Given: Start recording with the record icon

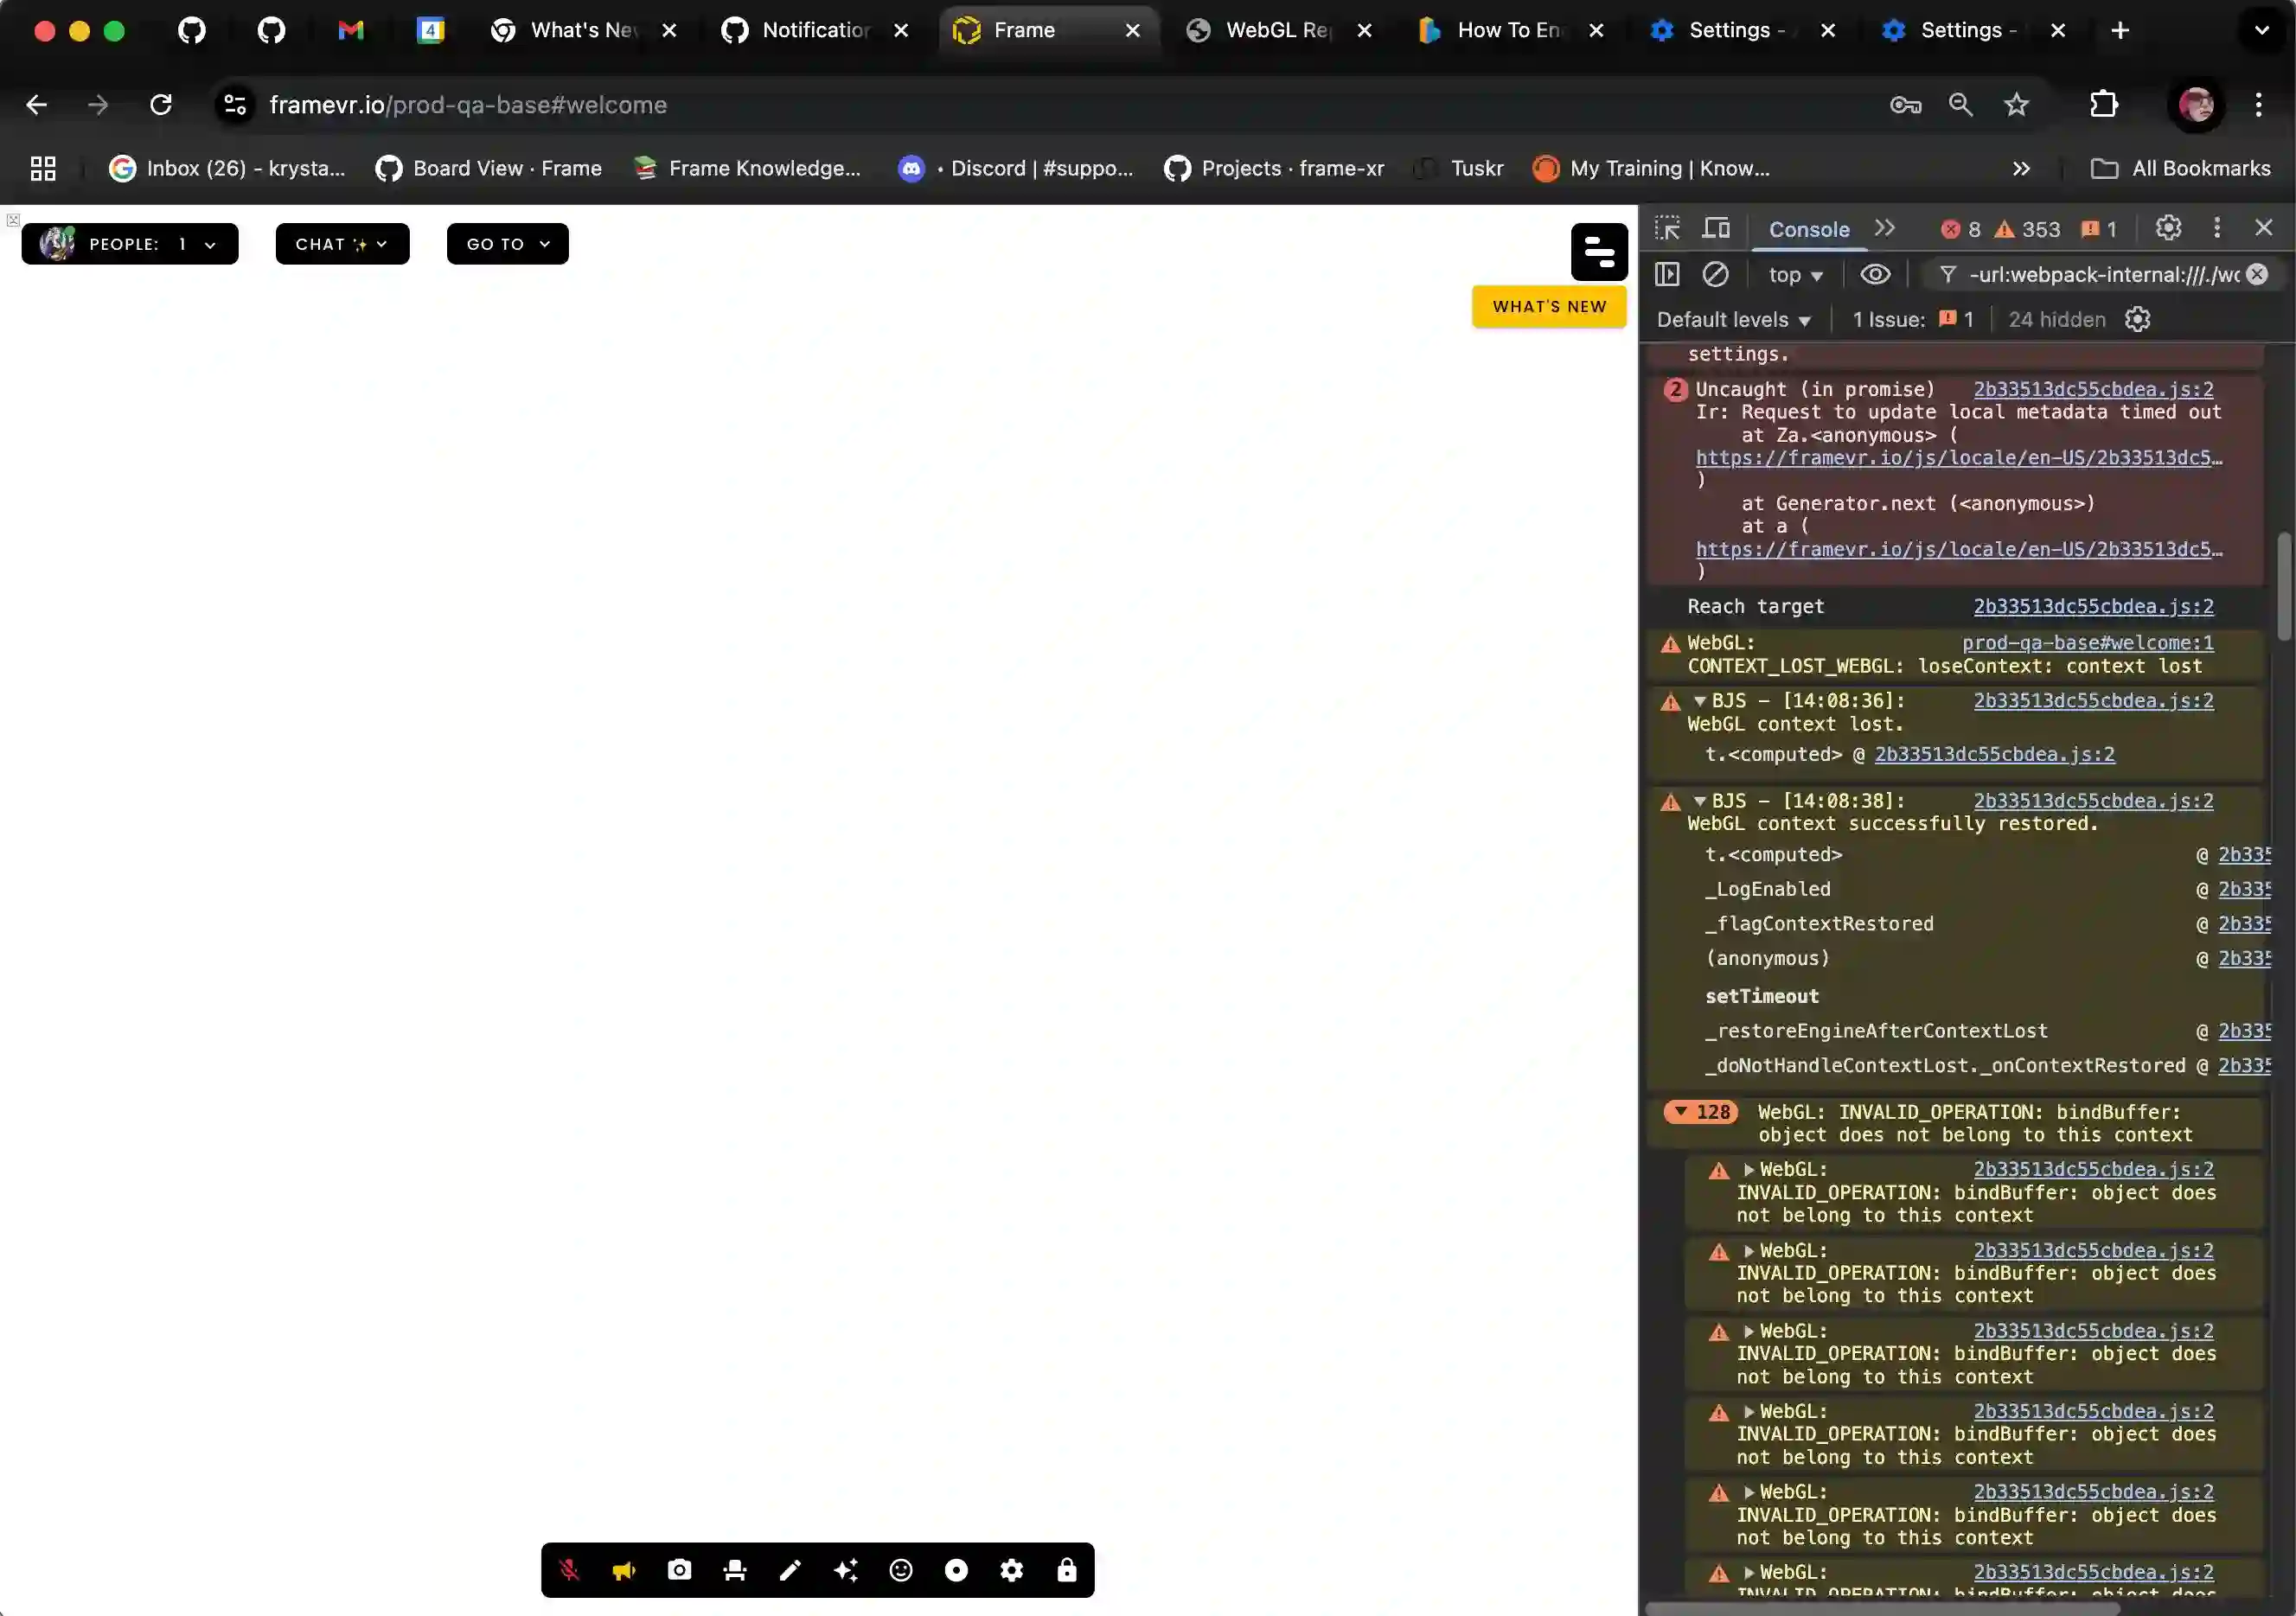Looking at the screenshot, I should (957, 1570).
